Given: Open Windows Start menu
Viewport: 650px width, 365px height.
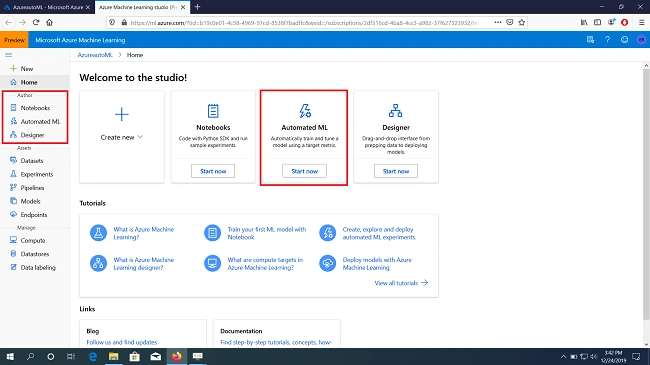Looking at the screenshot, I should [10, 357].
